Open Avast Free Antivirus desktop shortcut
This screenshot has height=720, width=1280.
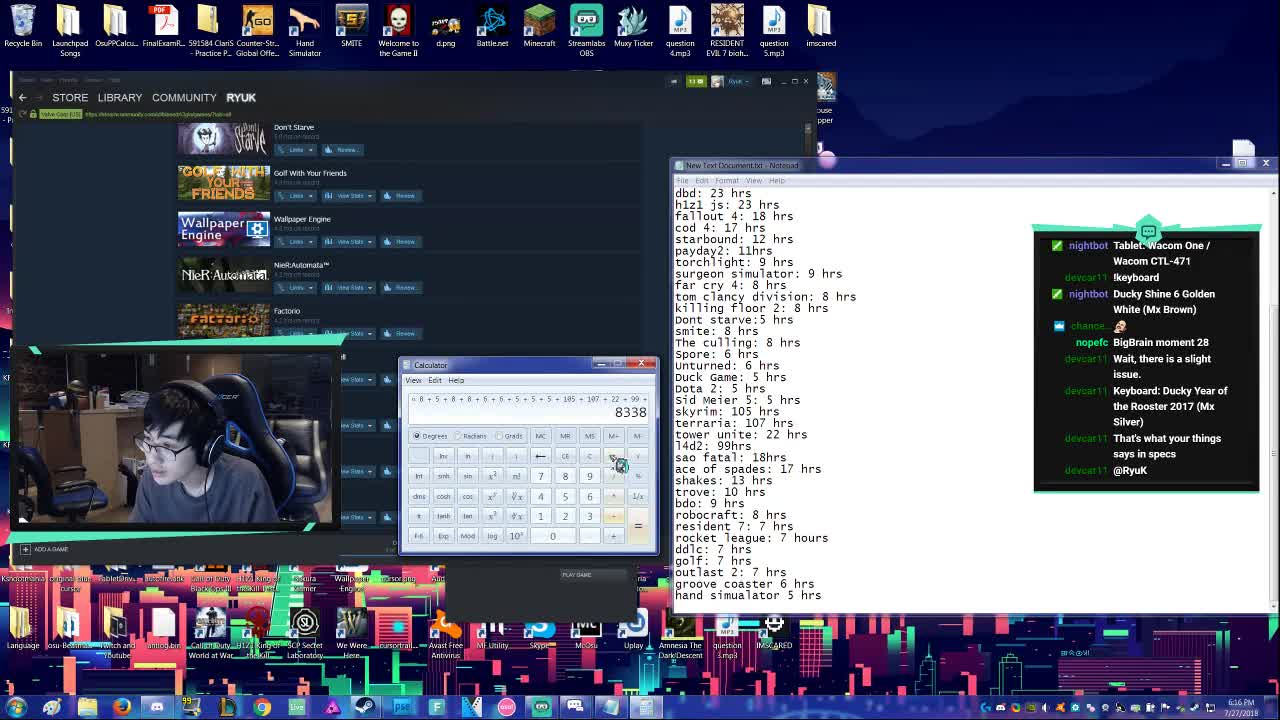tap(446, 636)
